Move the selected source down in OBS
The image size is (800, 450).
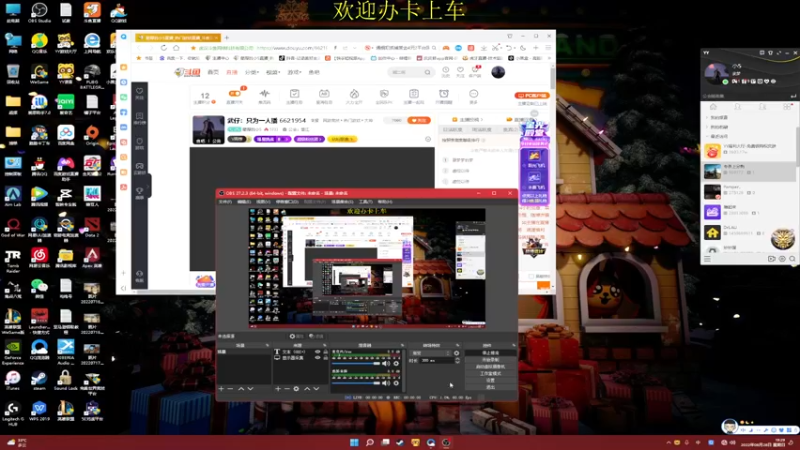point(316,389)
